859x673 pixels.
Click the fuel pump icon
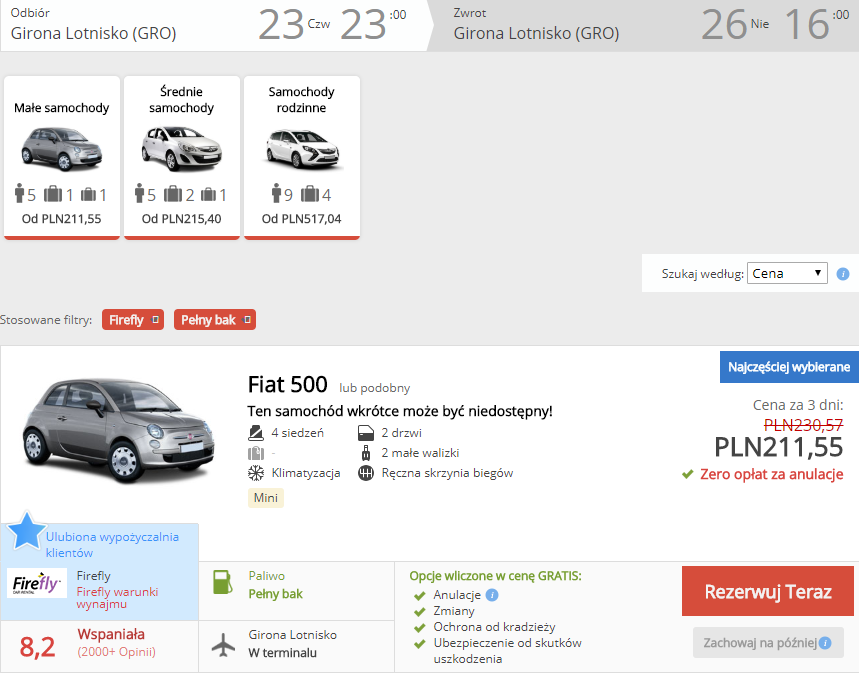click(x=222, y=582)
